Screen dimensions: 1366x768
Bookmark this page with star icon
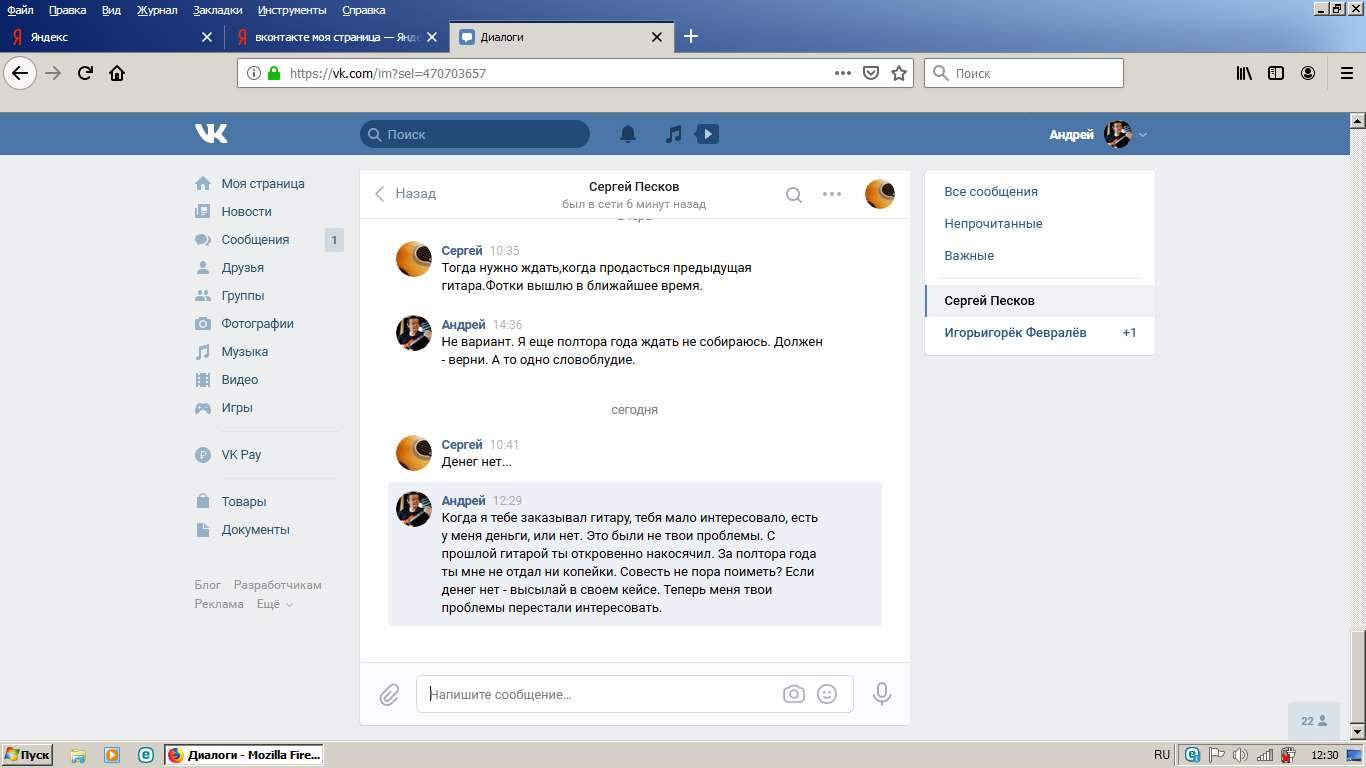[x=899, y=73]
